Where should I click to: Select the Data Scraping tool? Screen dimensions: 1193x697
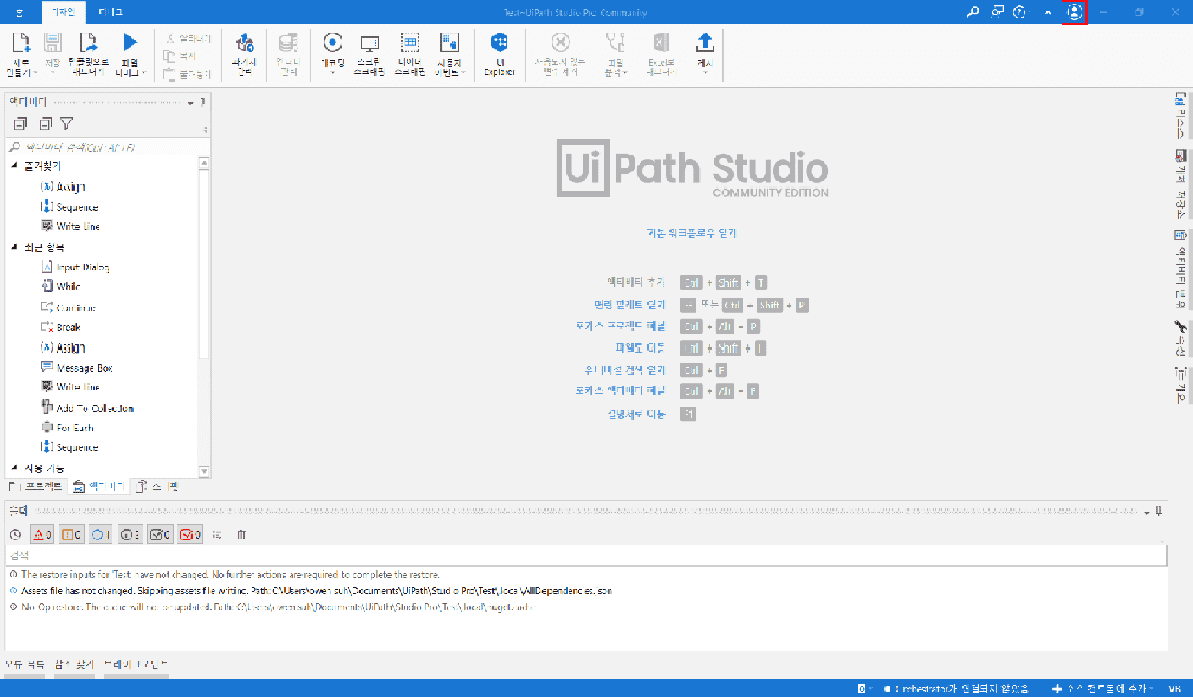tap(409, 53)
